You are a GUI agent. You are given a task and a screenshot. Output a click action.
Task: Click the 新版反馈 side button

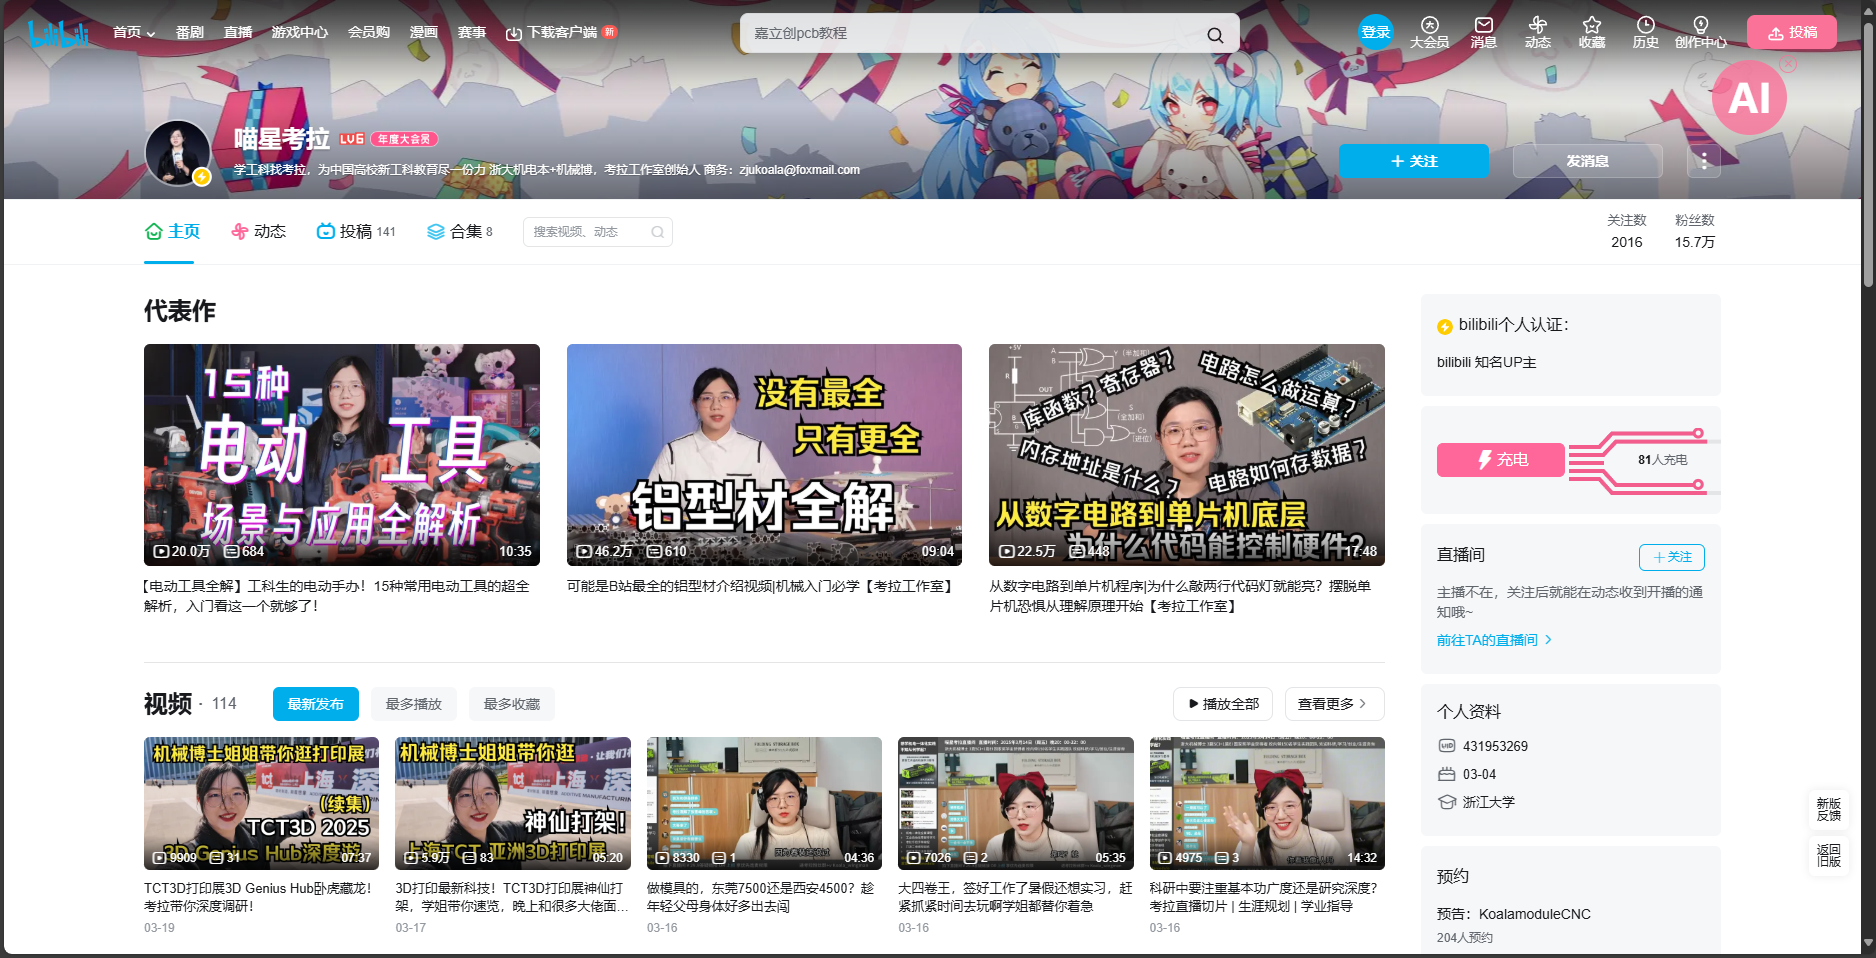click(x=1829, y=810)
